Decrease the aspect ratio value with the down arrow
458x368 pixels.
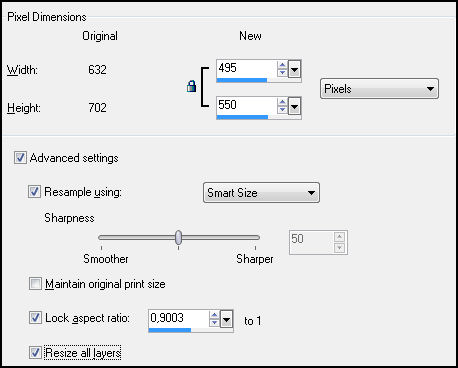[x=214, y=322]
